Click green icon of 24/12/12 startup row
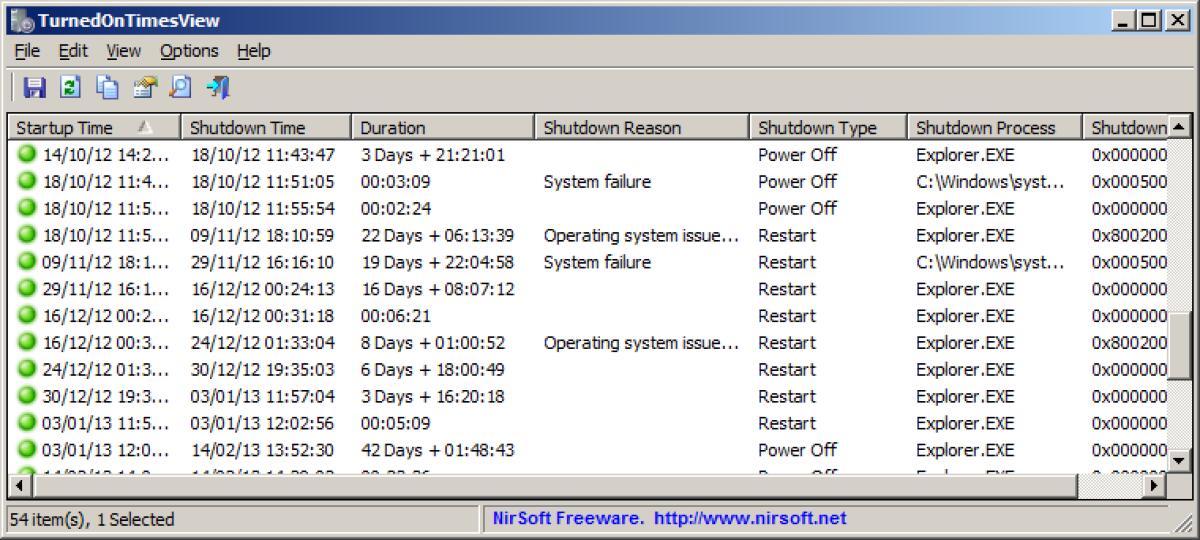Screen dimensions: 1200x540 (27, 369)
